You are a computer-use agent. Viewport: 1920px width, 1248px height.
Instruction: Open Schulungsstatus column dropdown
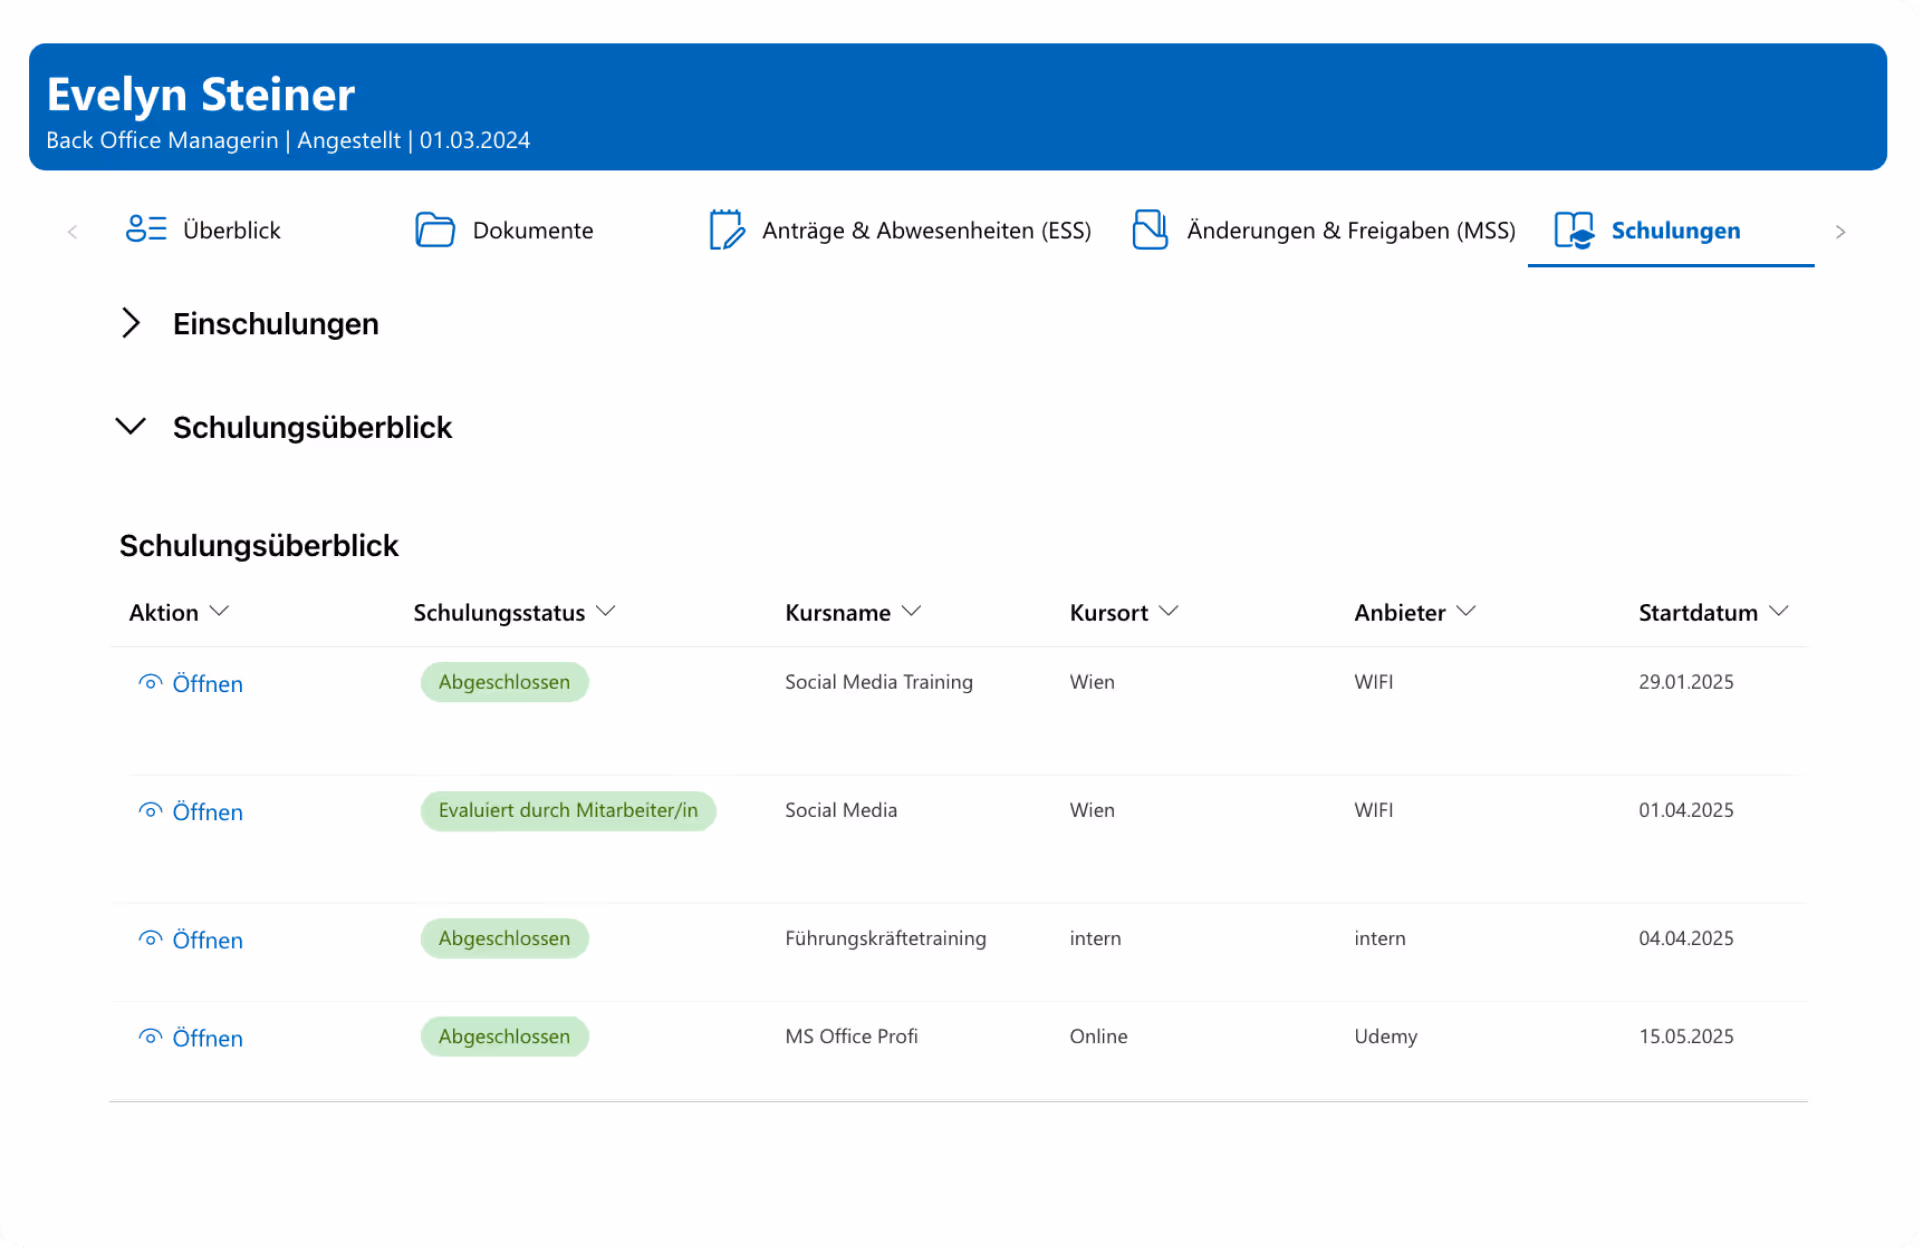pyautogui.click(x=606, y=611)
